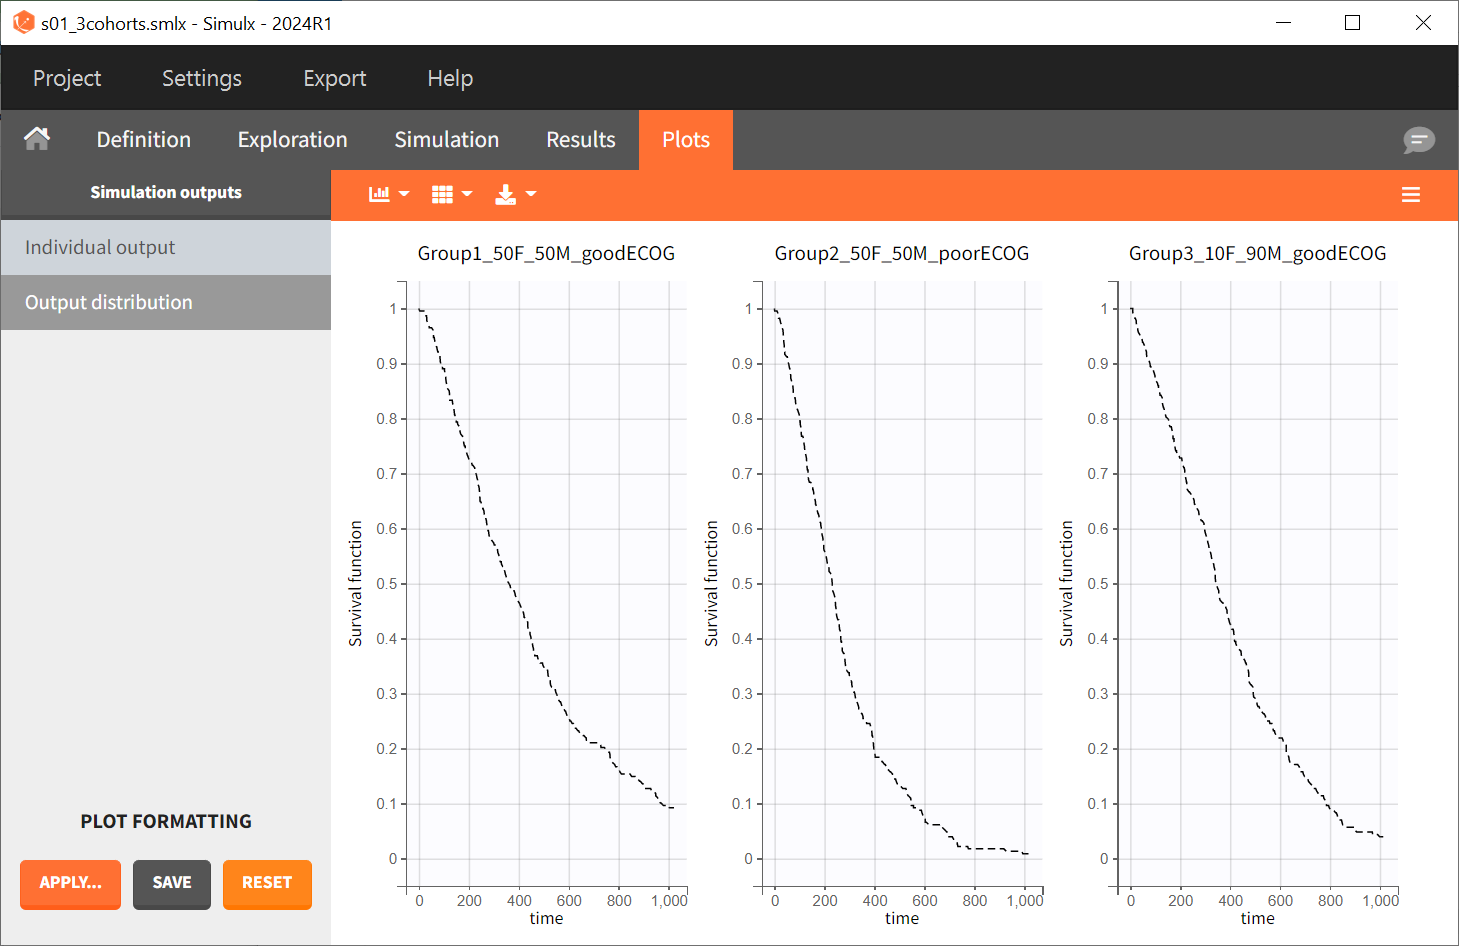1459x946 pixels.
Task: Open the hamburger menu in orange toolbar
Action: [1410, 195]
